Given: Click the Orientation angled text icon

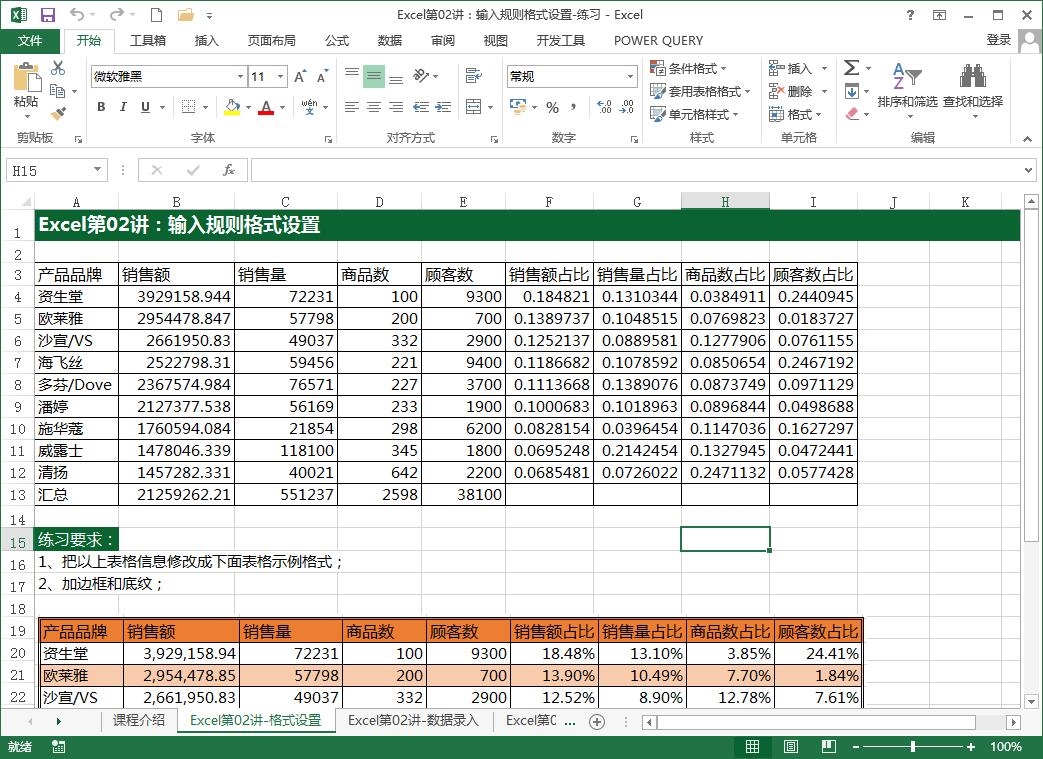Looking at the screenshot, I should tap(421, 75).
